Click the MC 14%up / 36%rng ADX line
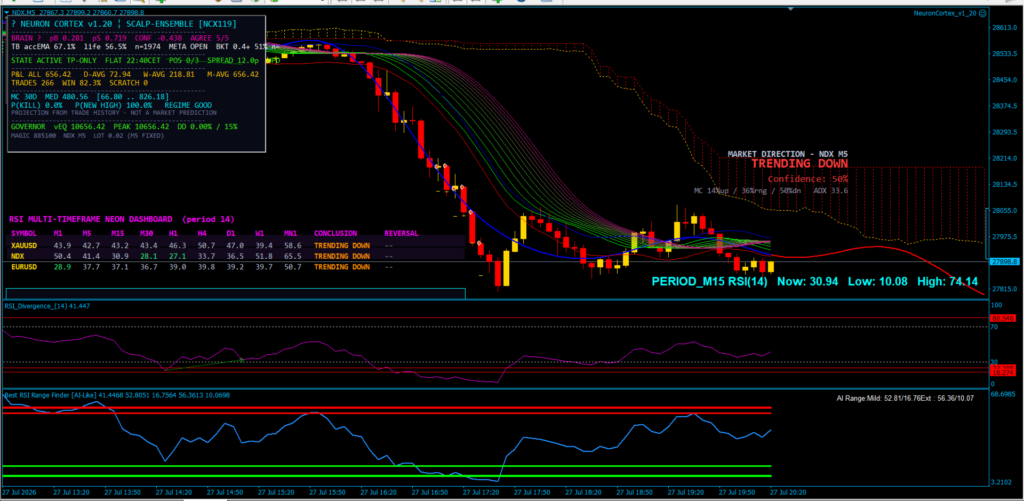This screenshot has width=1024, height=501. click(771, 191)
